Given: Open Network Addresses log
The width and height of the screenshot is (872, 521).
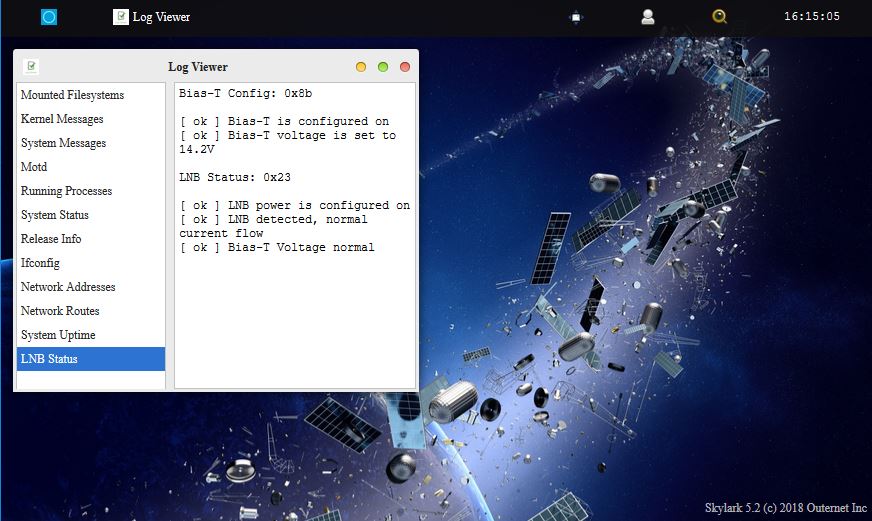Looking at the screenshot, I should click(x=91, y=287).
